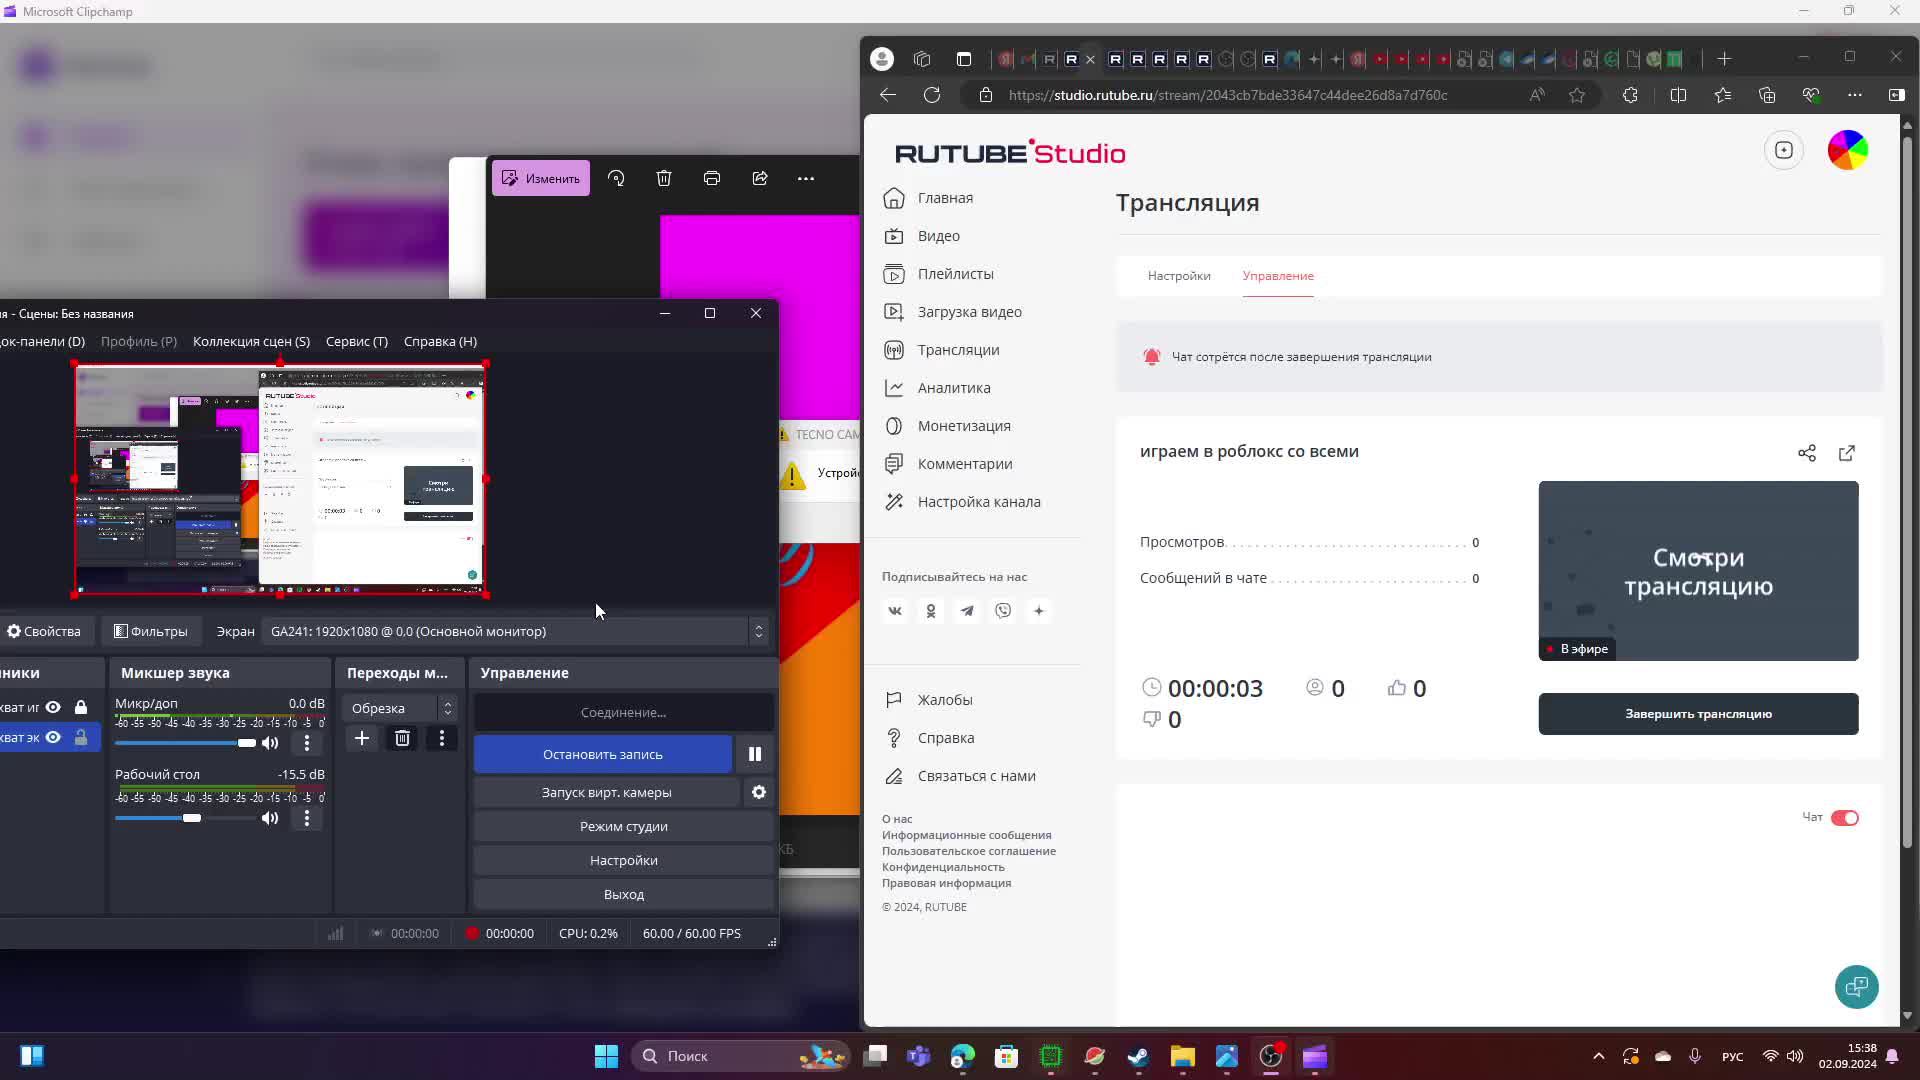This screenshot has width=1920, height=1080.
Task: Open the Сервис menu in OBS
Action: click(357, 341)
